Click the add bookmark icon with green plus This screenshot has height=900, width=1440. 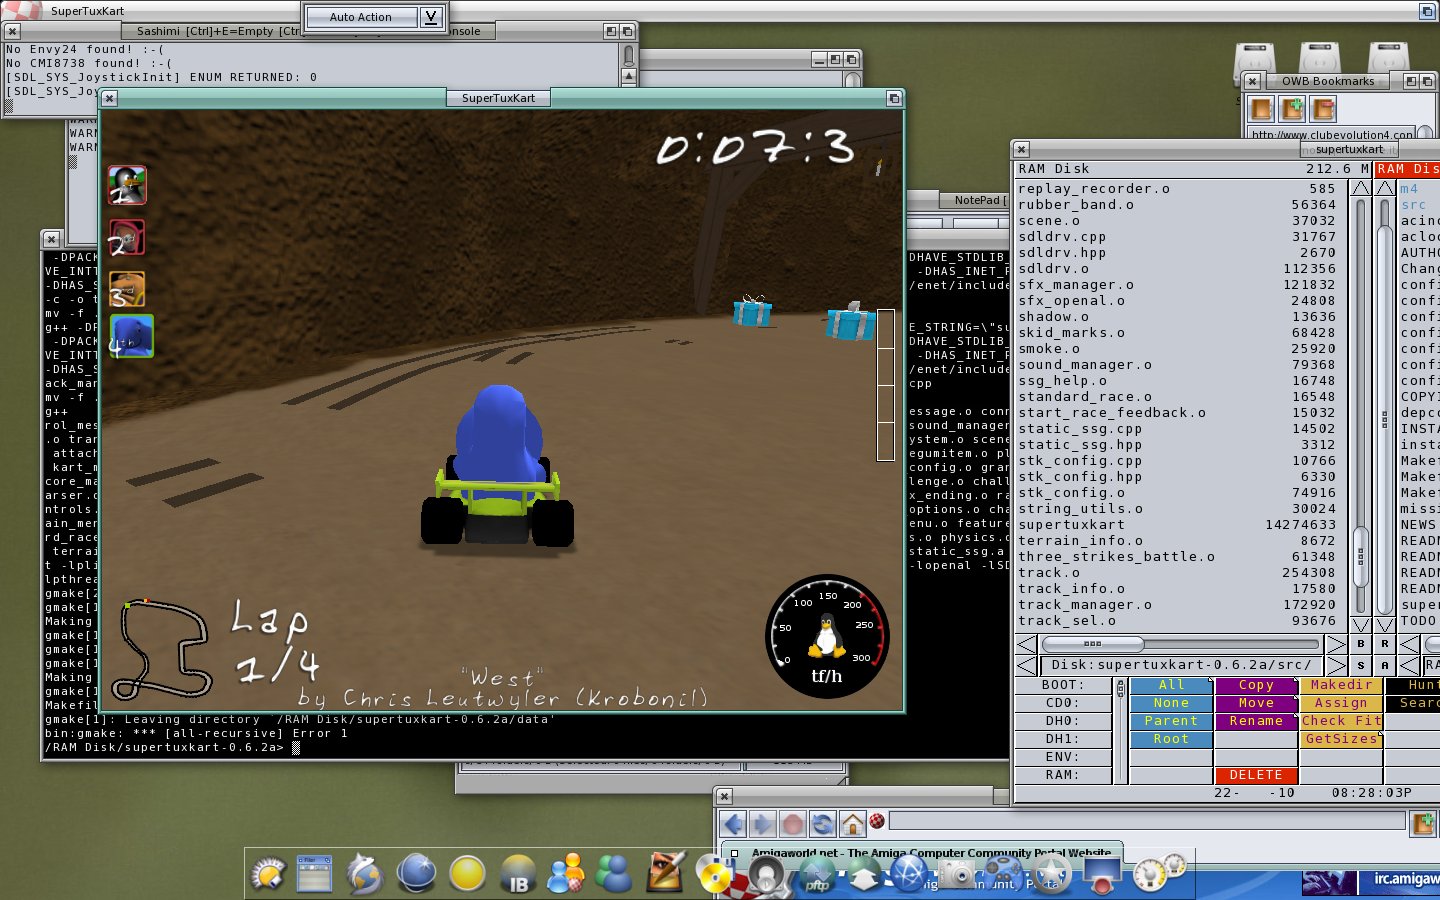tap(1292, 108)
